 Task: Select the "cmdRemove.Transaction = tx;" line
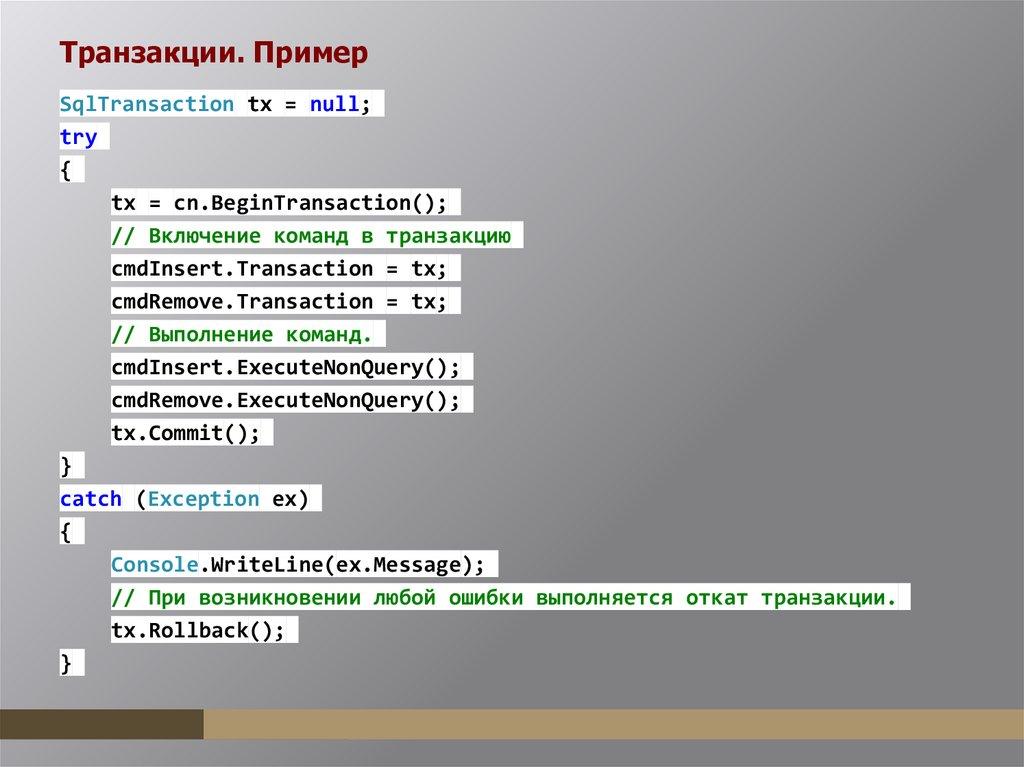pyautogui.click(x=279, y=302)
